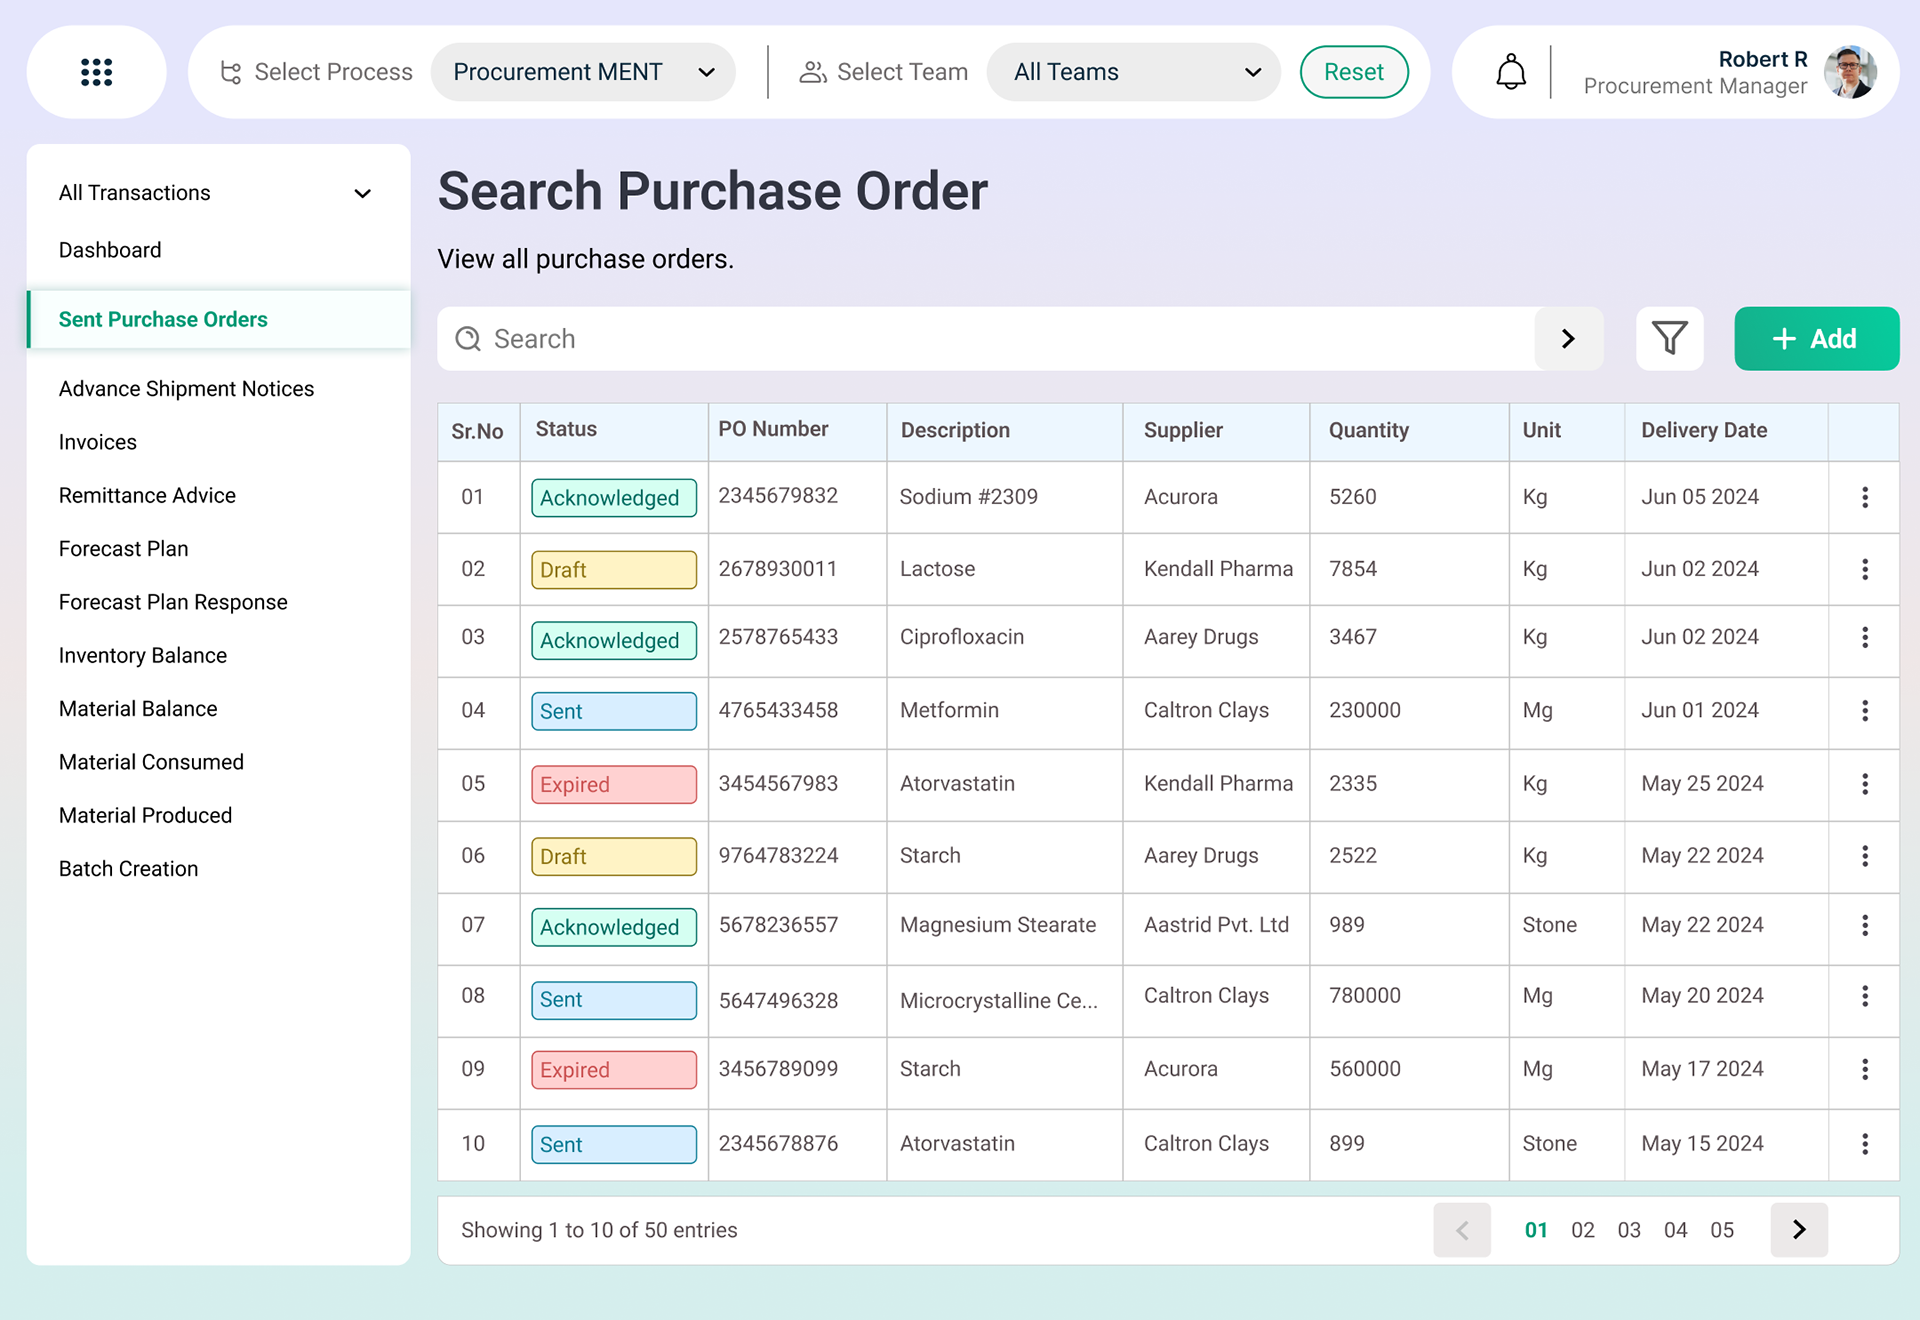This screenshot has height=1320, width=1920.
Task: Navigate to Dashboard in sidebar
Action: click(110, 250)
